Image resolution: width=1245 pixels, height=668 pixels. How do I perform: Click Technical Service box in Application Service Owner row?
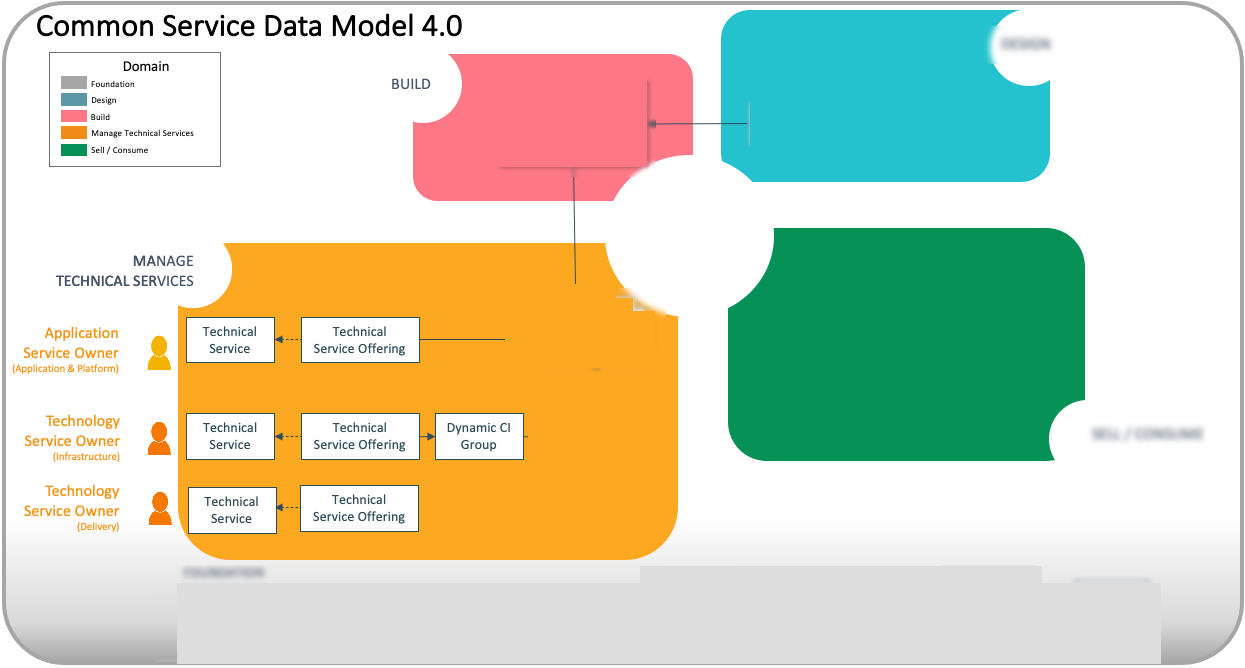[230, 340]
